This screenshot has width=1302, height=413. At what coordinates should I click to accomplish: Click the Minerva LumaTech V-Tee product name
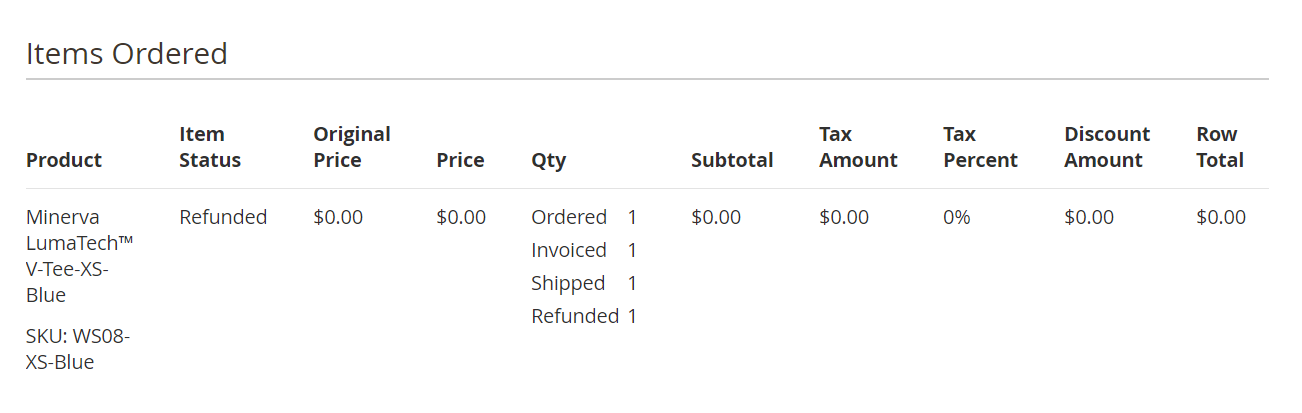pos(80,256)
